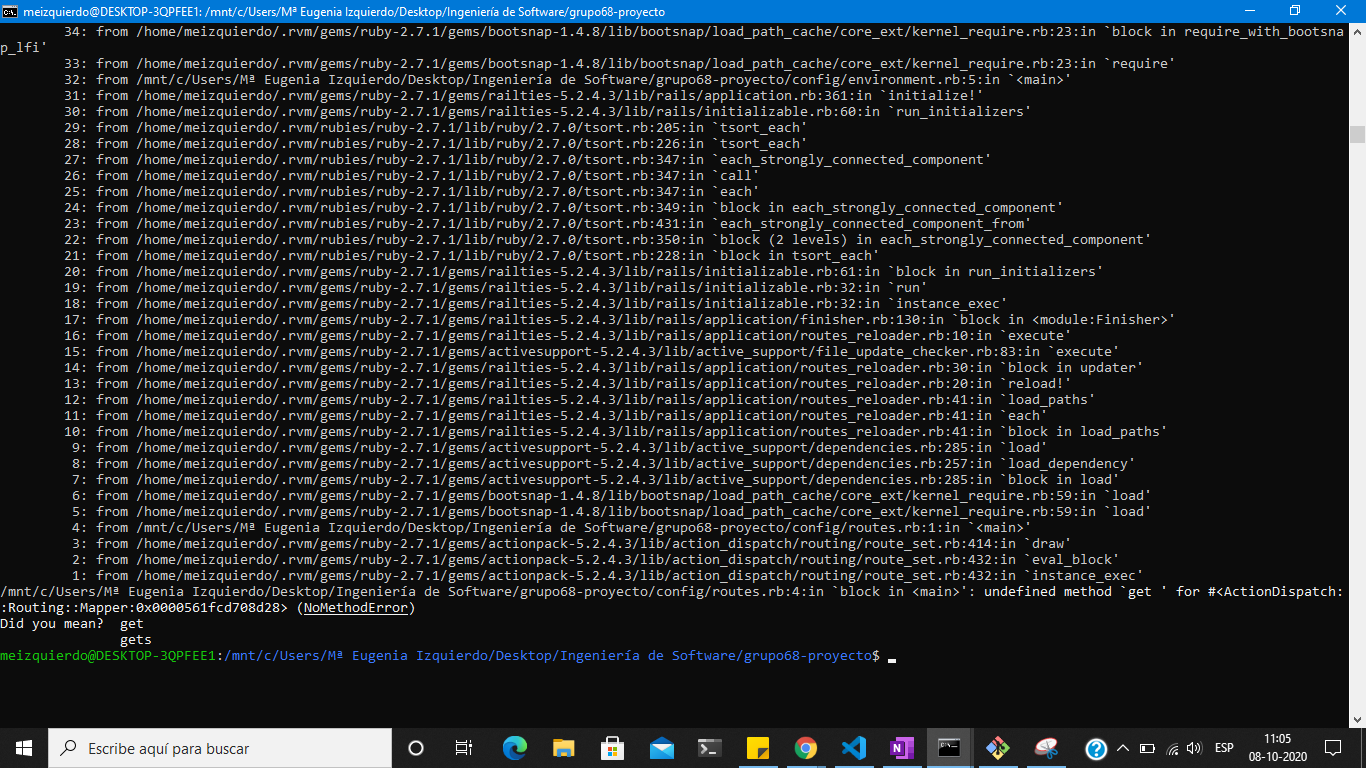This screenshot has width=1366, height=768.
Task: Expand hidden system tray icons
Action: (1123, 748)
